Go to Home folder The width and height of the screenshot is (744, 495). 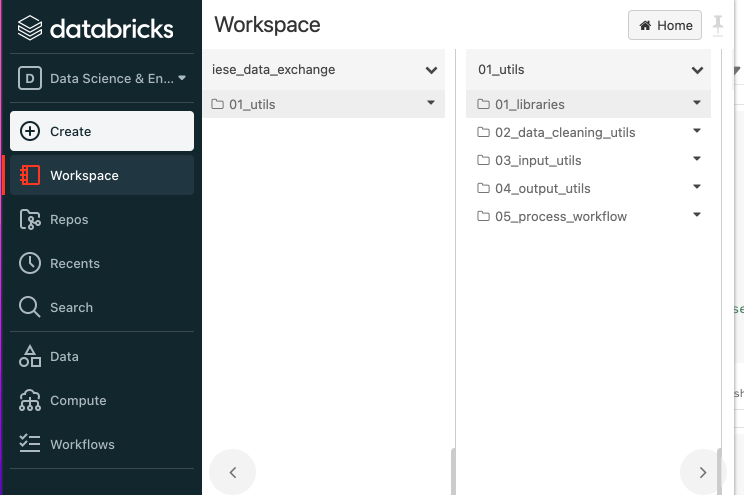665,25
